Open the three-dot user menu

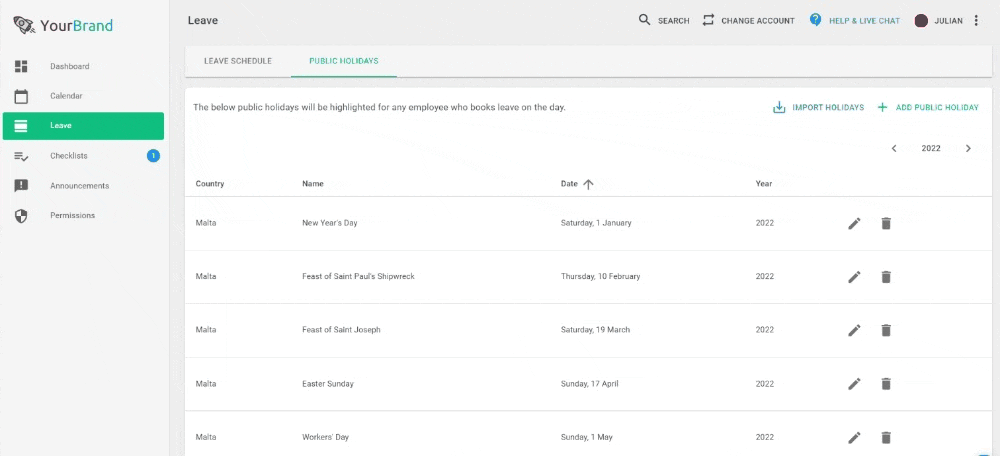(976, 21)
